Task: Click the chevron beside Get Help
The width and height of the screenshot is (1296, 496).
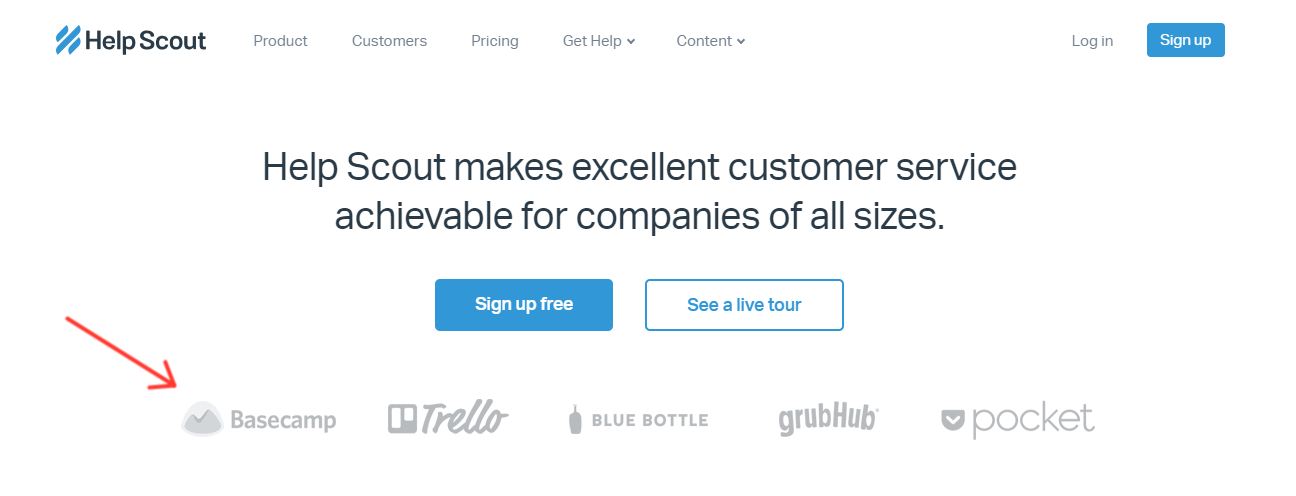Action: coord(631,42)
